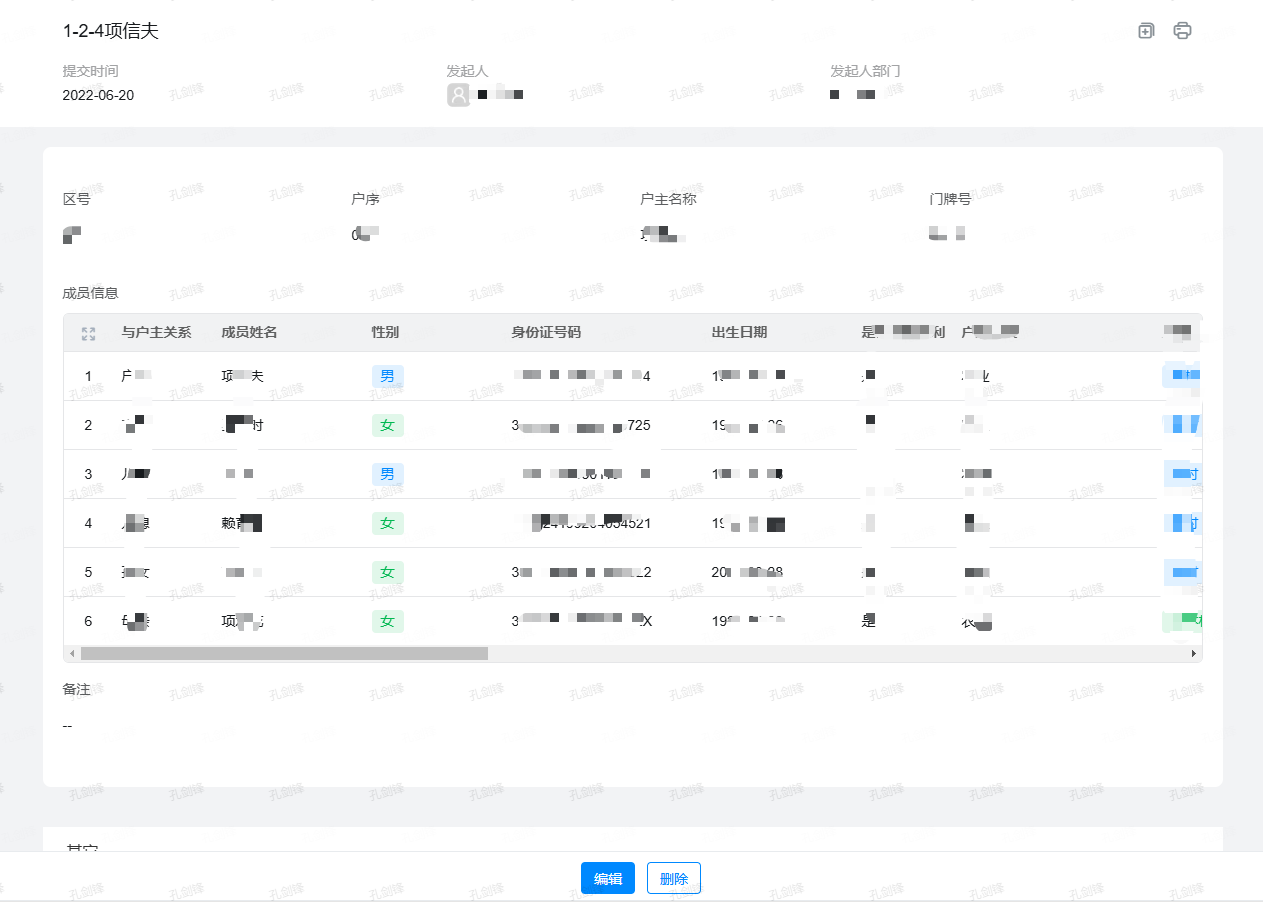Click the date 2022-06-20
Viewport: 1263px width, 902px height.
tap(98, 96)
